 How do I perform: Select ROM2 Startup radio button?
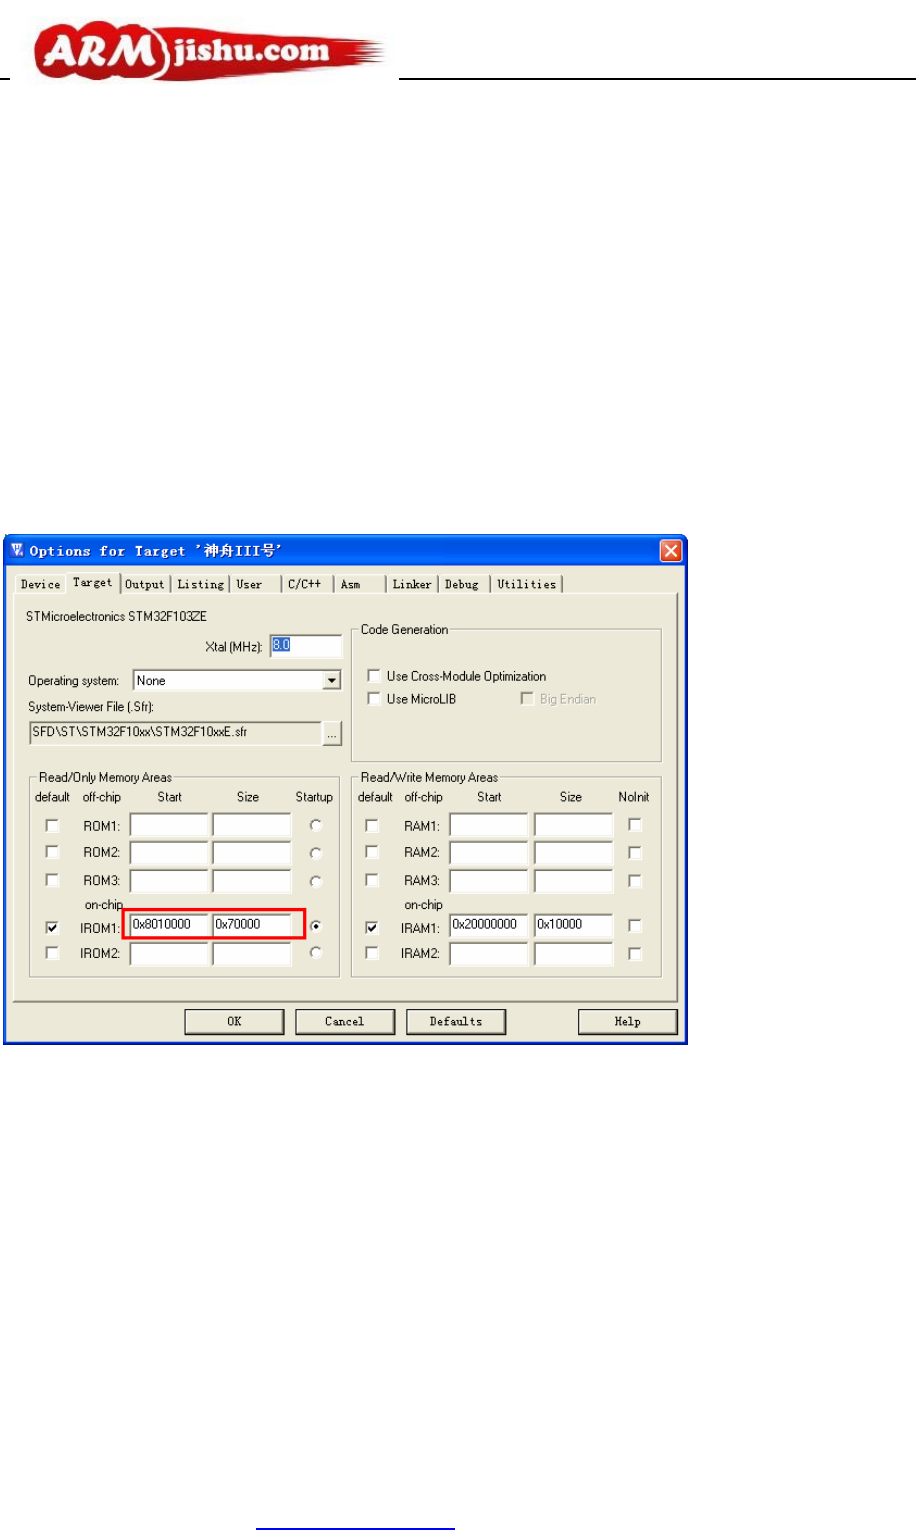coord(316,853)
